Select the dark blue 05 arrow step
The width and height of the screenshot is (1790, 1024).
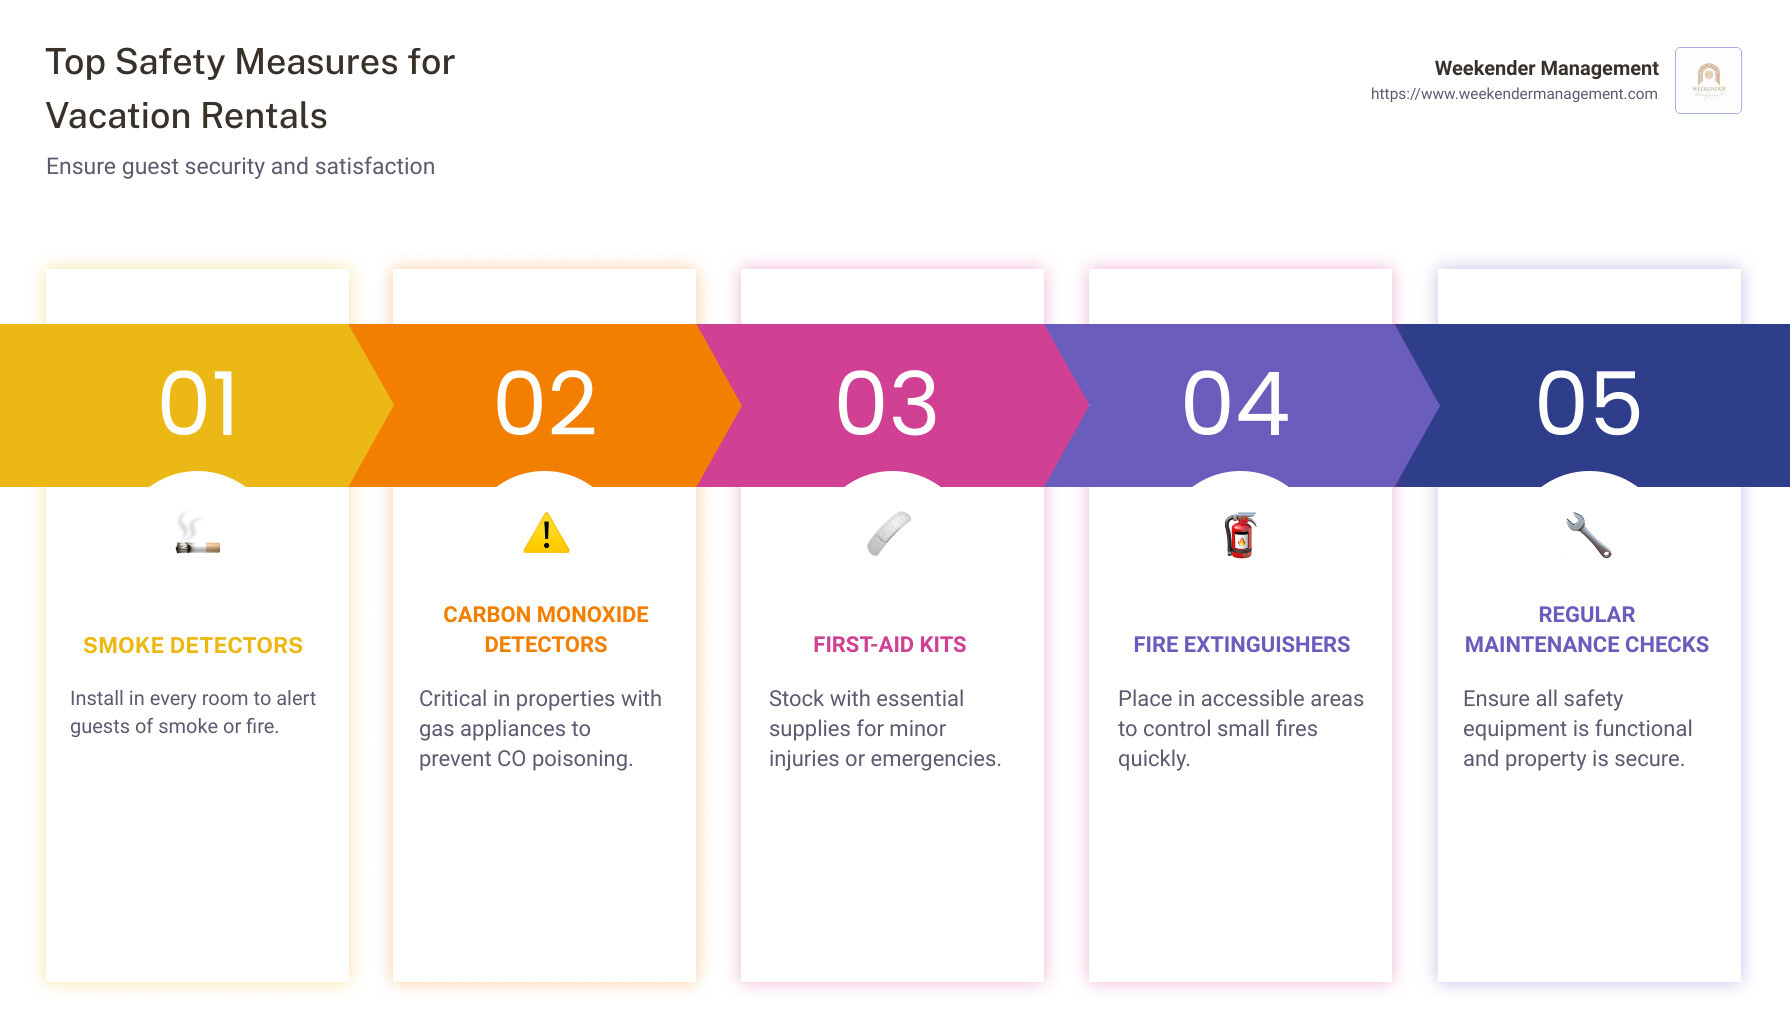pyautogui.click(x=1588, y=404)
